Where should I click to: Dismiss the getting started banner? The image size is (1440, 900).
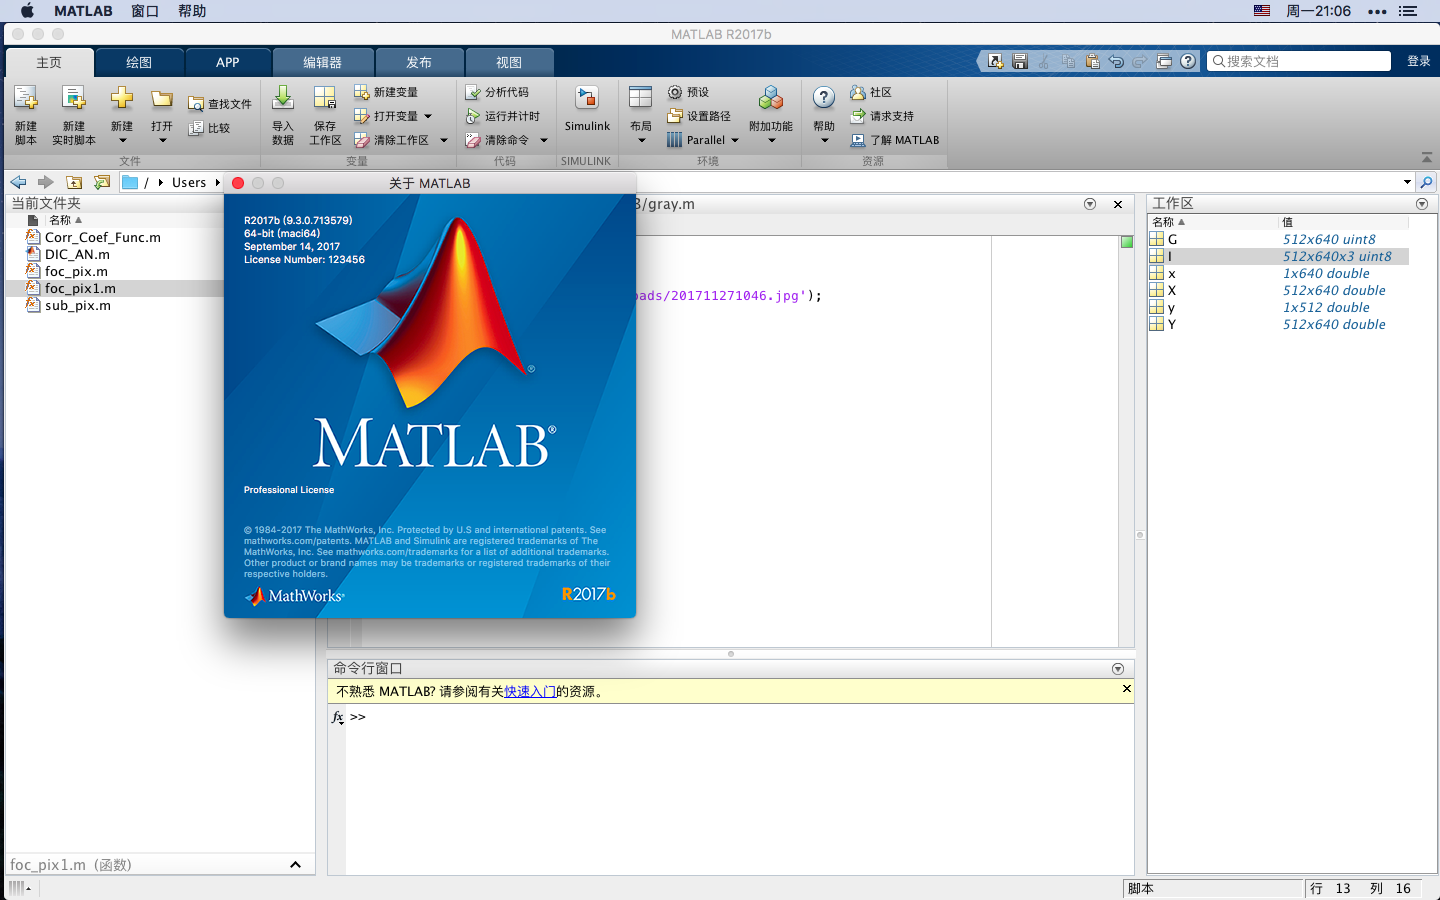pos(1126,689)
